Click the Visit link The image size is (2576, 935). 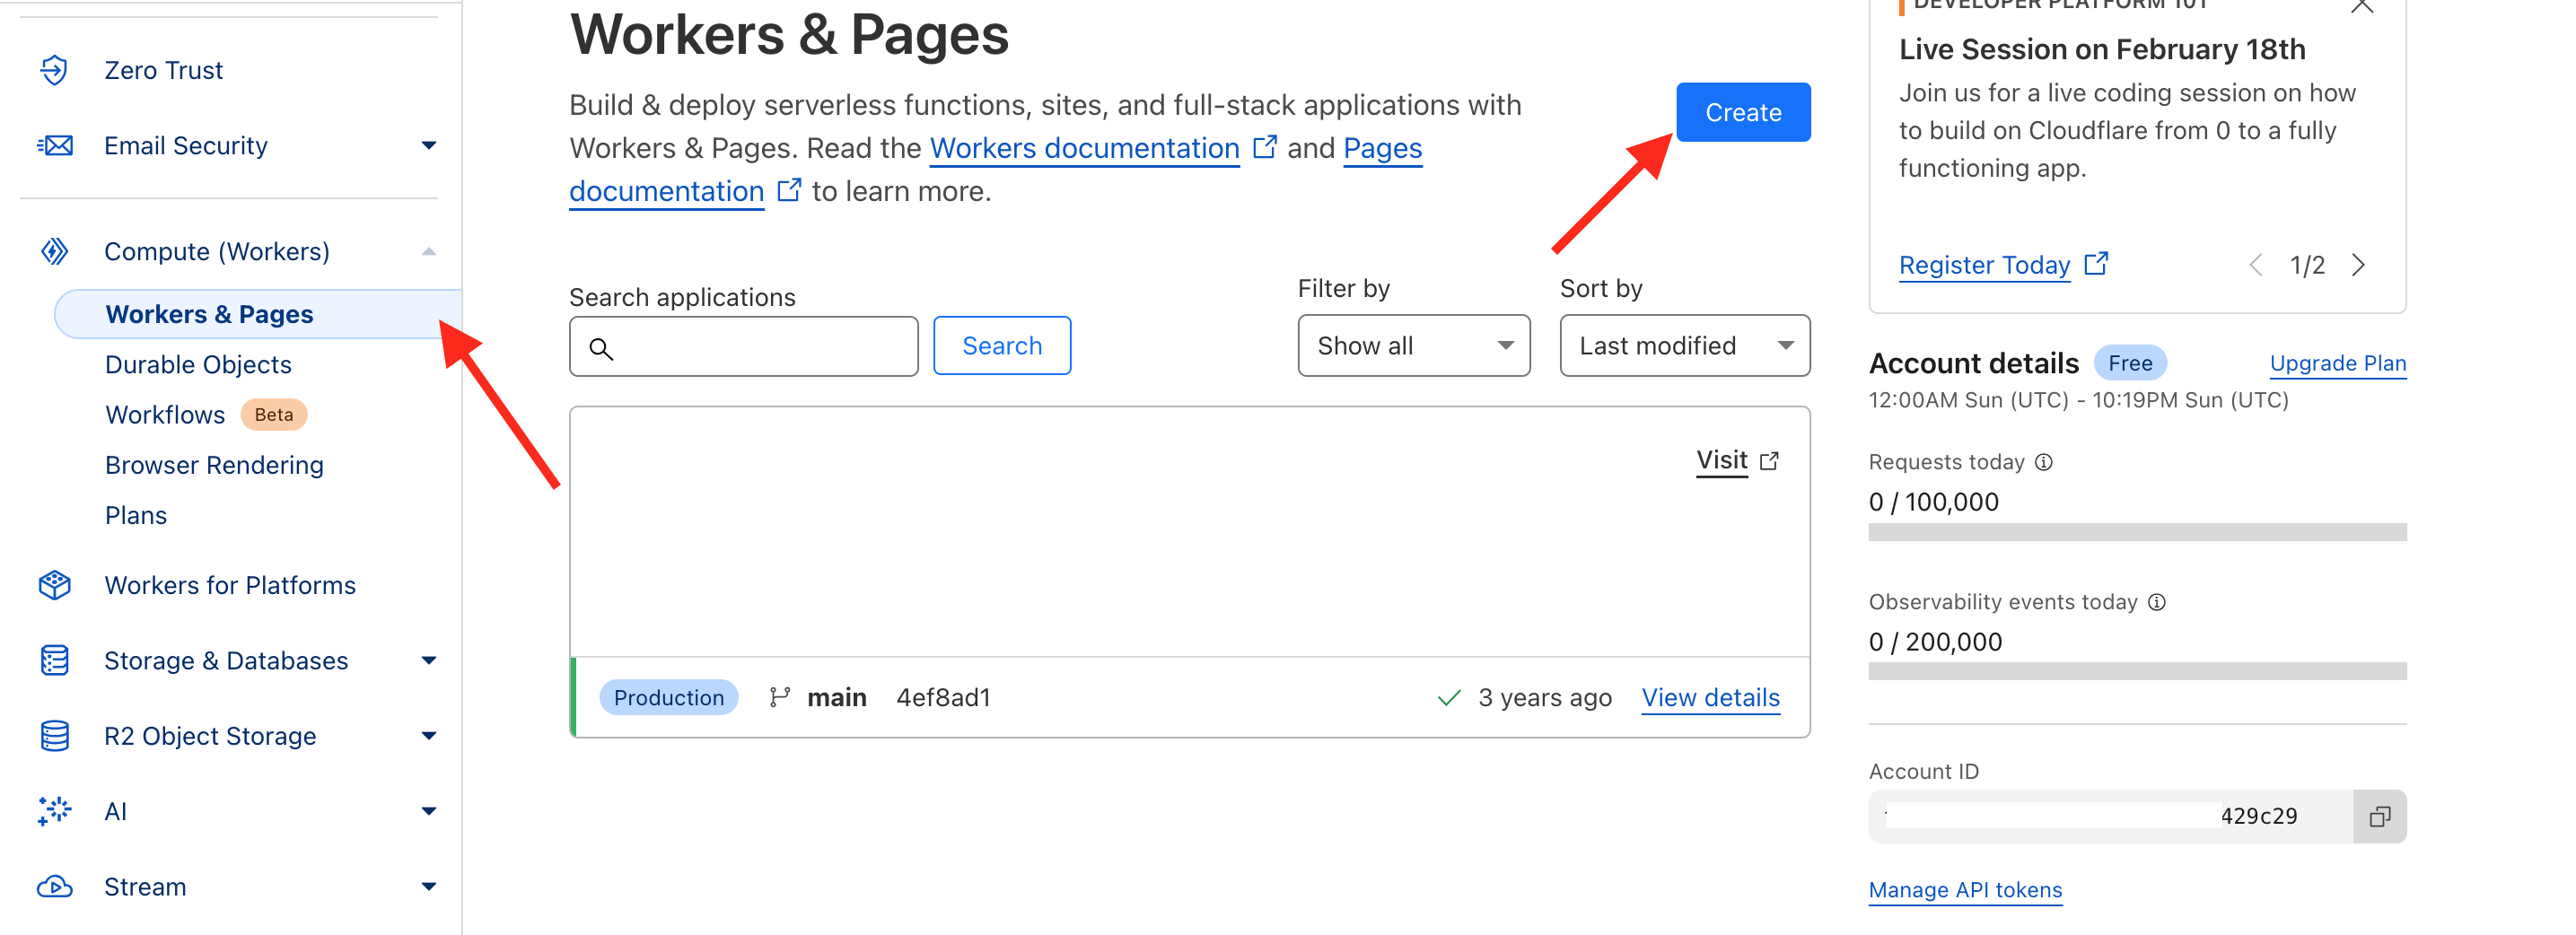click(1721, 460)
